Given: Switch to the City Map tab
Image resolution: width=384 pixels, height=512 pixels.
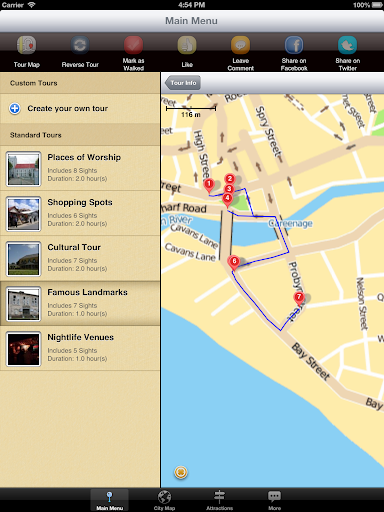Looking at the screenshot, I should click(164, 500).
